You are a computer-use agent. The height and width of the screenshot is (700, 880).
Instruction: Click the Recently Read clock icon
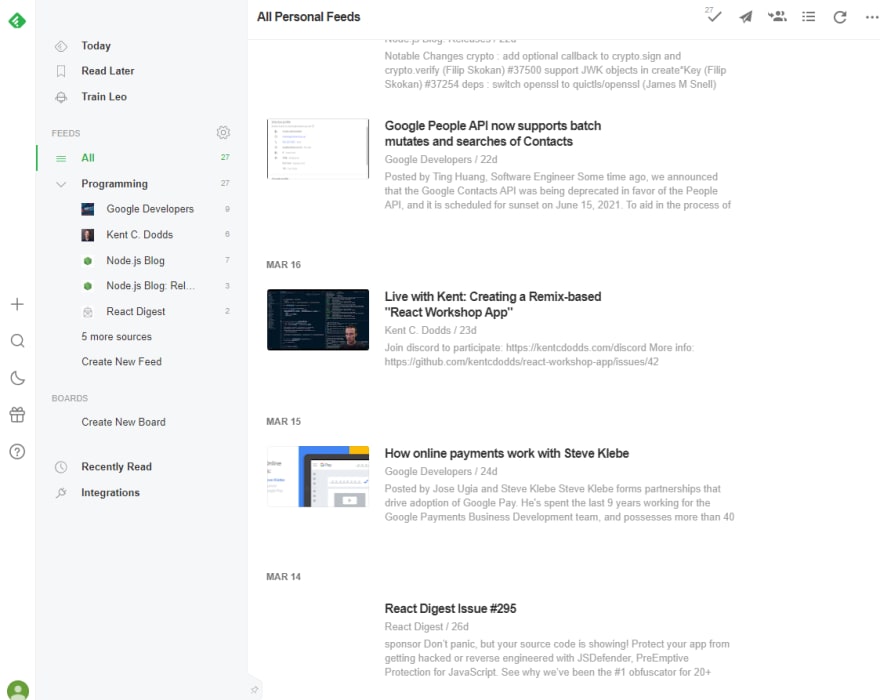(61, 467)
